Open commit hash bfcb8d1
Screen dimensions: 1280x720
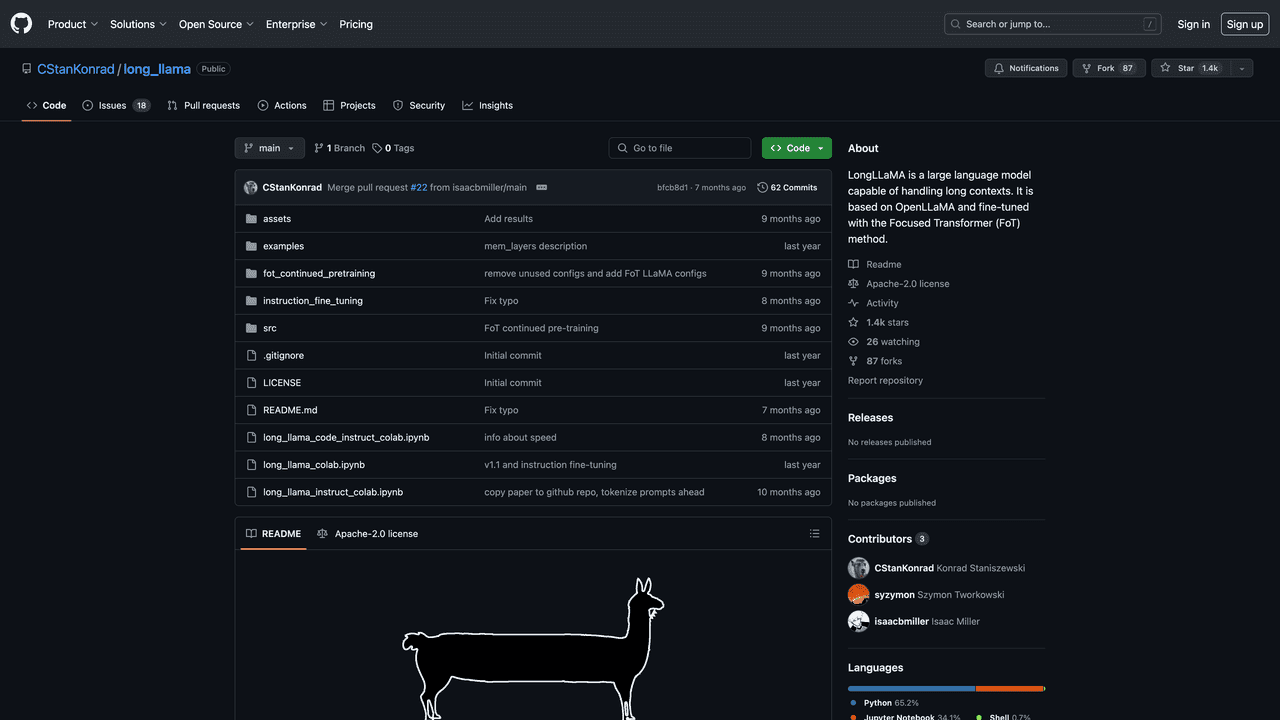tap(672, 188)
